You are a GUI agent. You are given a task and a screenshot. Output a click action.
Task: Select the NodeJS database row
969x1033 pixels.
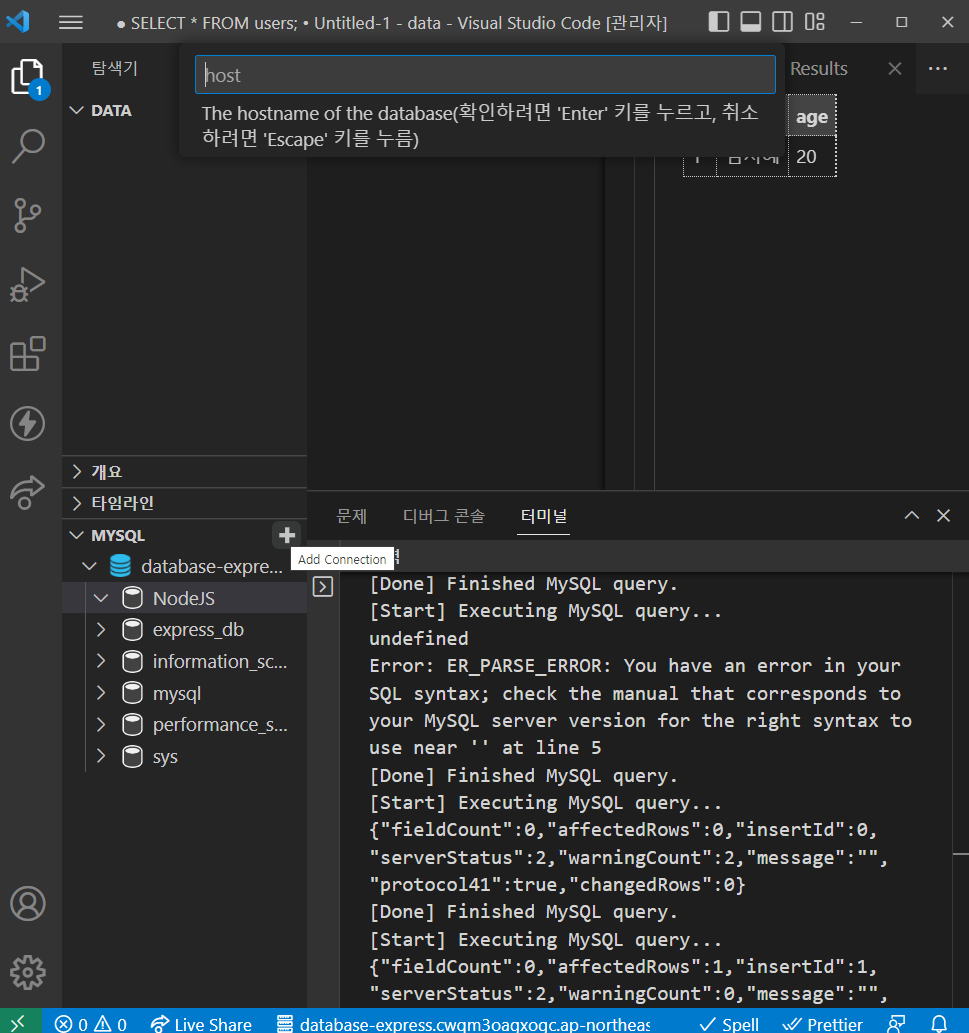point(184,598)
